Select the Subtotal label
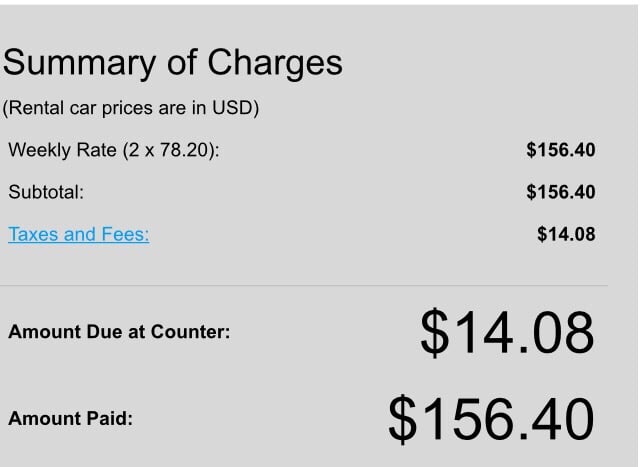Screen dimensions: 640x467 click(x=46, y=192)
